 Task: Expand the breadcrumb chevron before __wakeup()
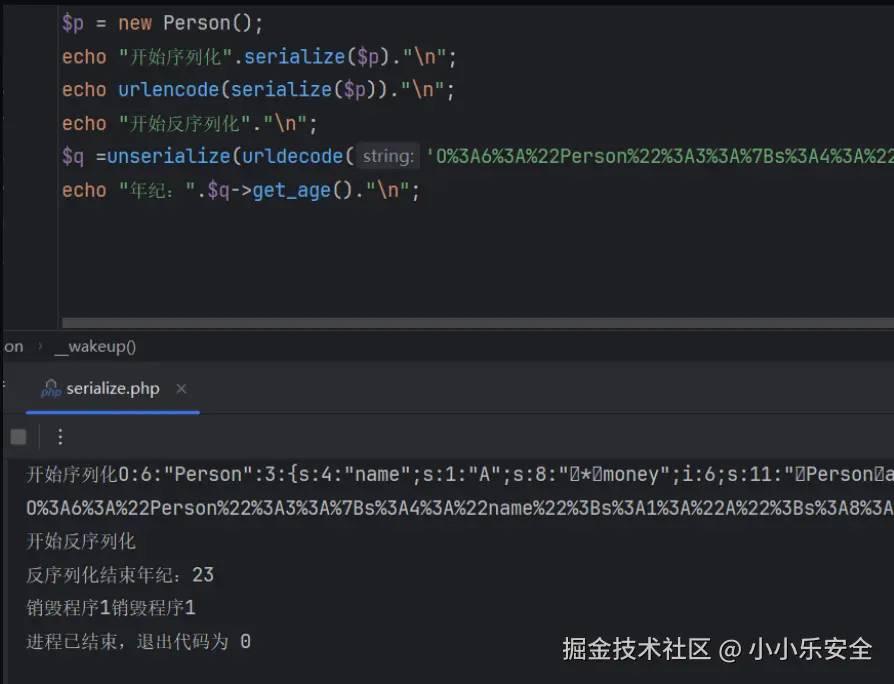coord(40,347)
